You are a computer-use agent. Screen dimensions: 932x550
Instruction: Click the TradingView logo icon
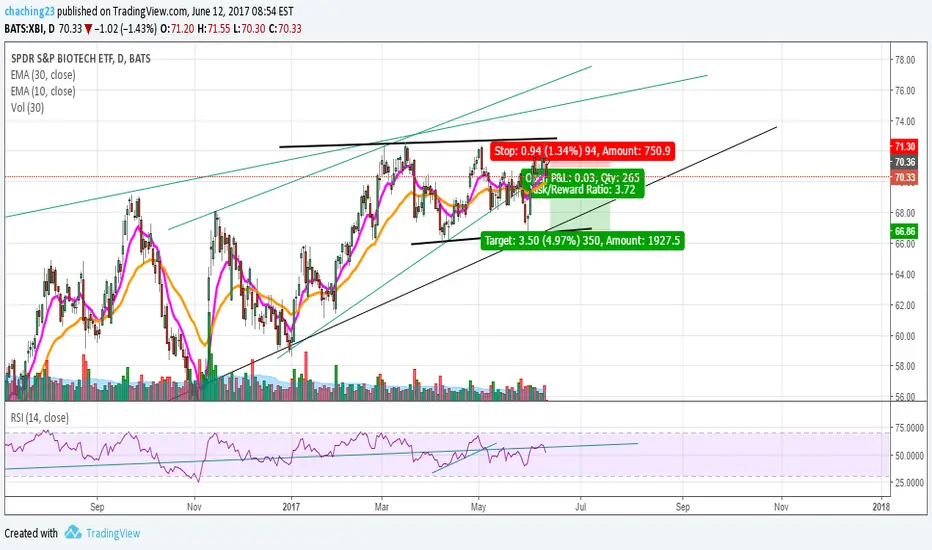point(73,532)
